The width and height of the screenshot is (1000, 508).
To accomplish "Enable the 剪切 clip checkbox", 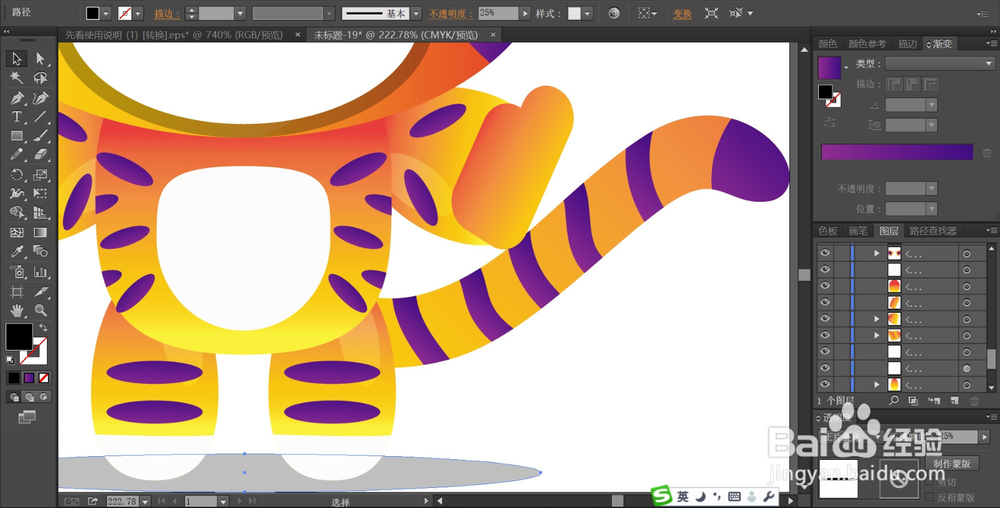I will pos(930,483).
